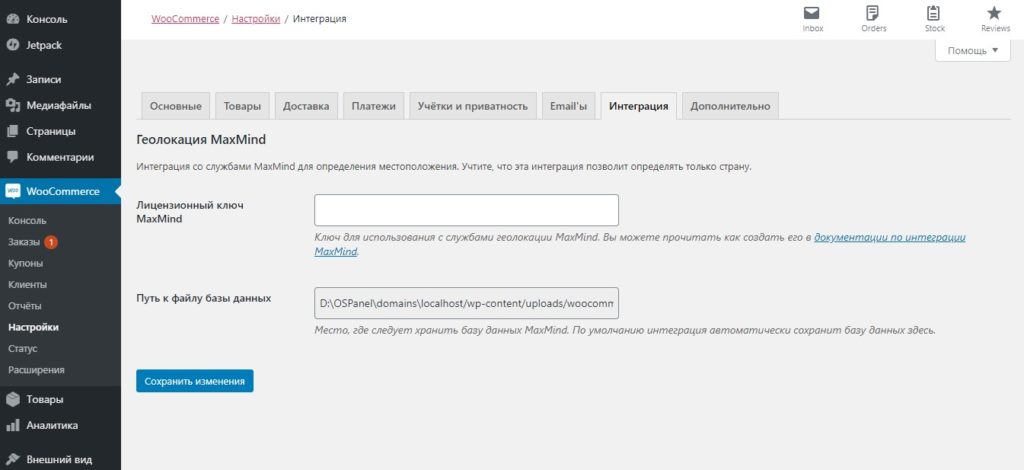Click the Комментарии speech bubble icon

(12, 157)
